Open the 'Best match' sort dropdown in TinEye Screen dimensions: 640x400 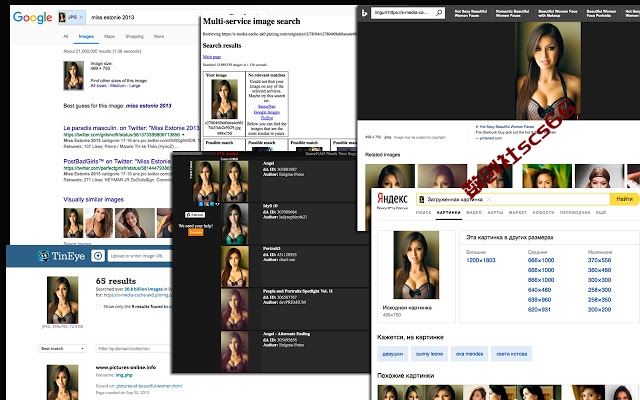(62, 349)
